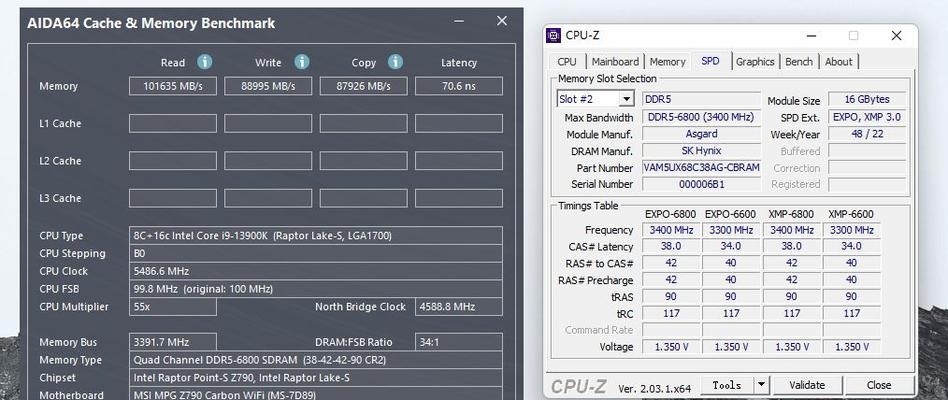Click the Write info icon in AIDA64
Image resolution: width=948 pixels, height=400 pixels.
tap(302, 62)
